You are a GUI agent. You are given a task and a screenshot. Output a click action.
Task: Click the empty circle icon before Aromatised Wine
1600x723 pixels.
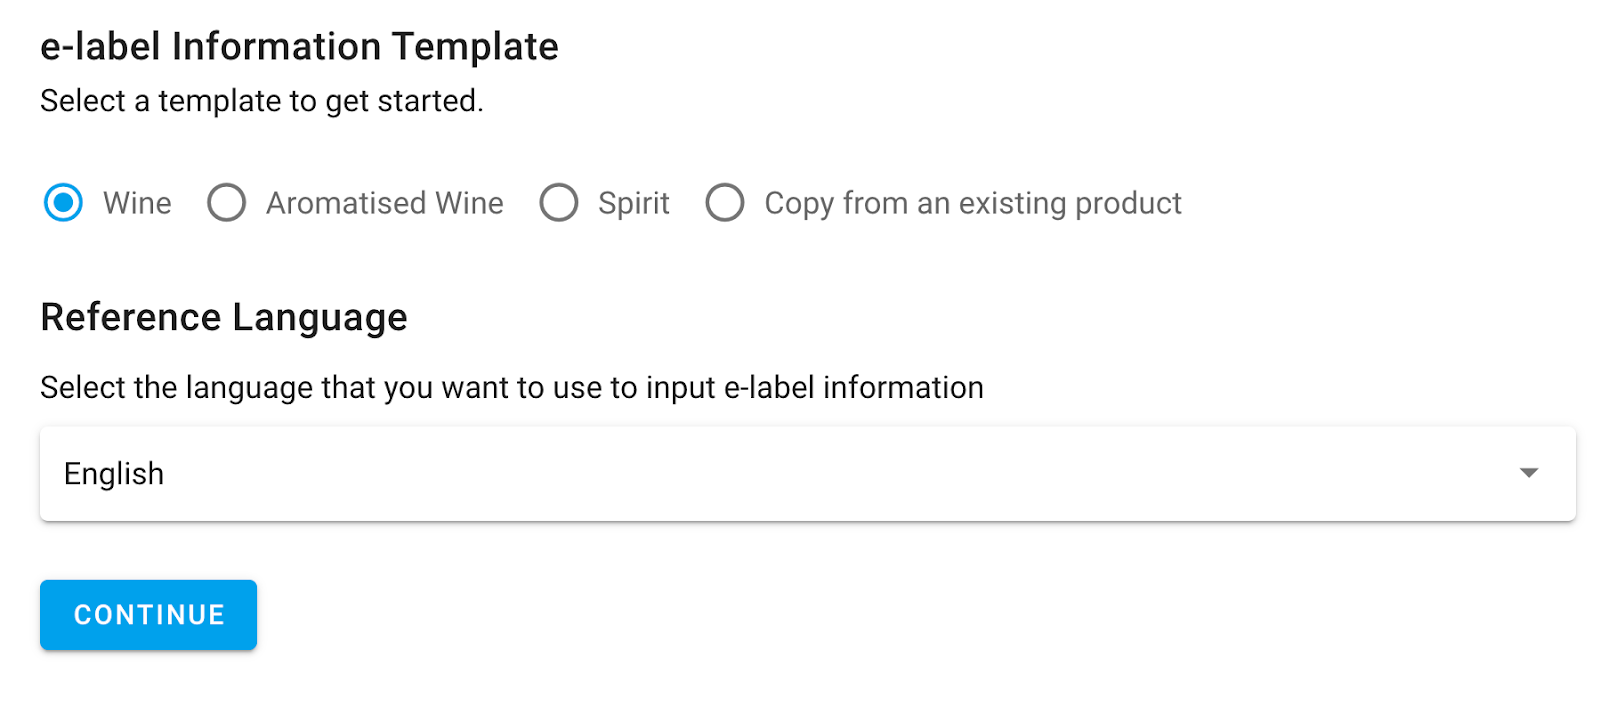click(227, 203)
